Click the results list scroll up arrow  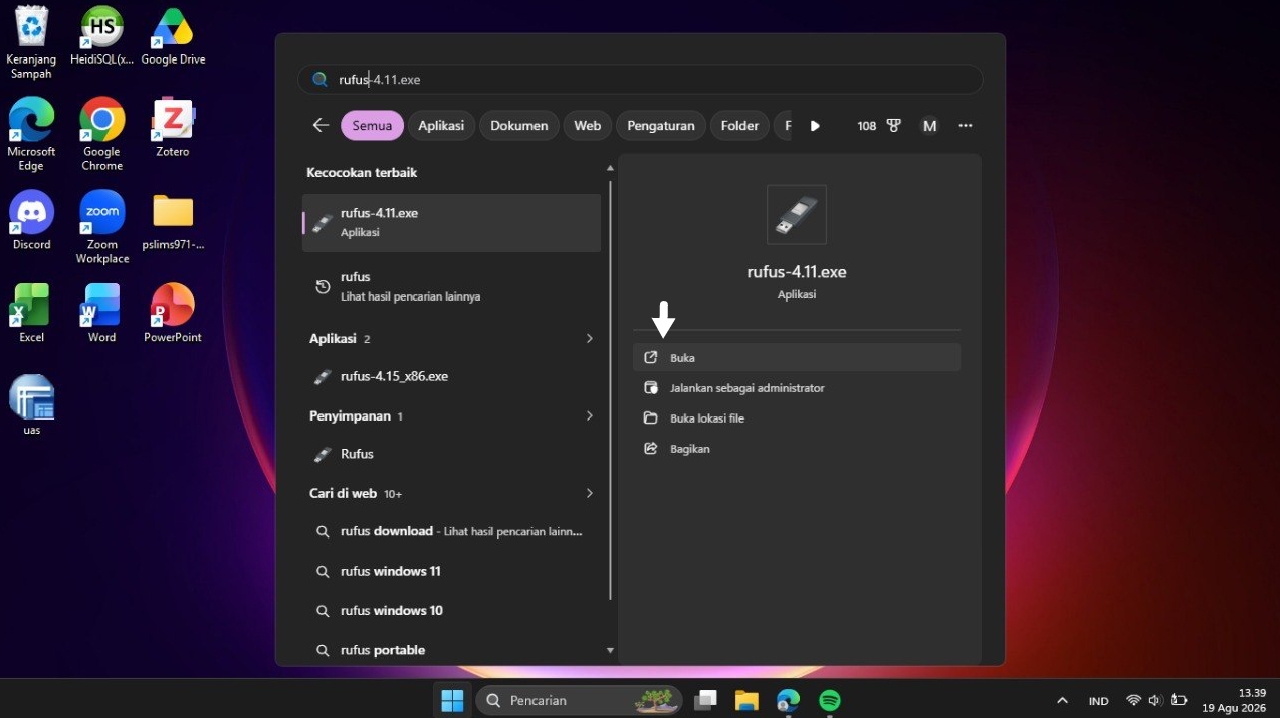tap(610, 169)
